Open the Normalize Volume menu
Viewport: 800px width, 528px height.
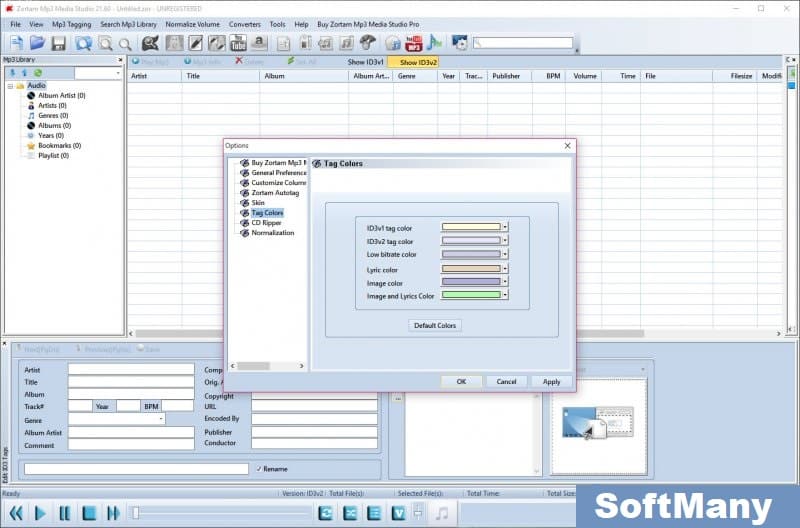(x=192, y=24)
